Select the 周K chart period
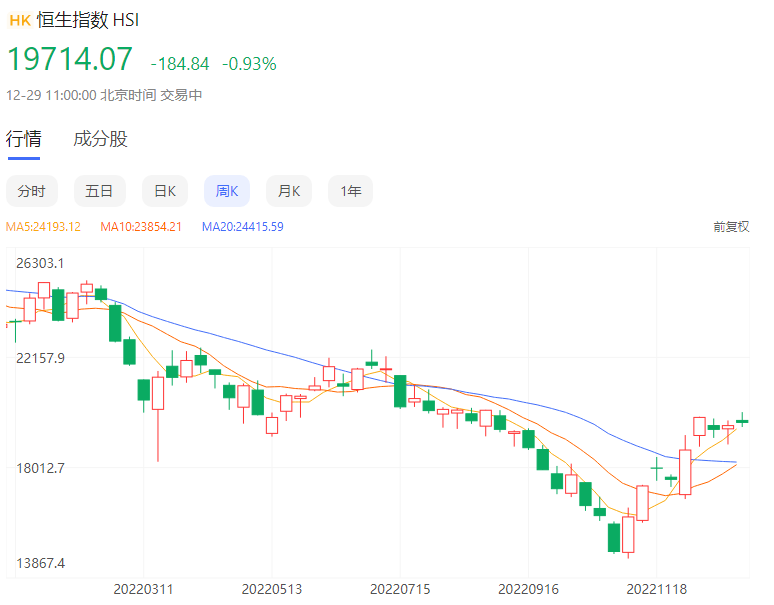774x605 pixels. [227, 191]
